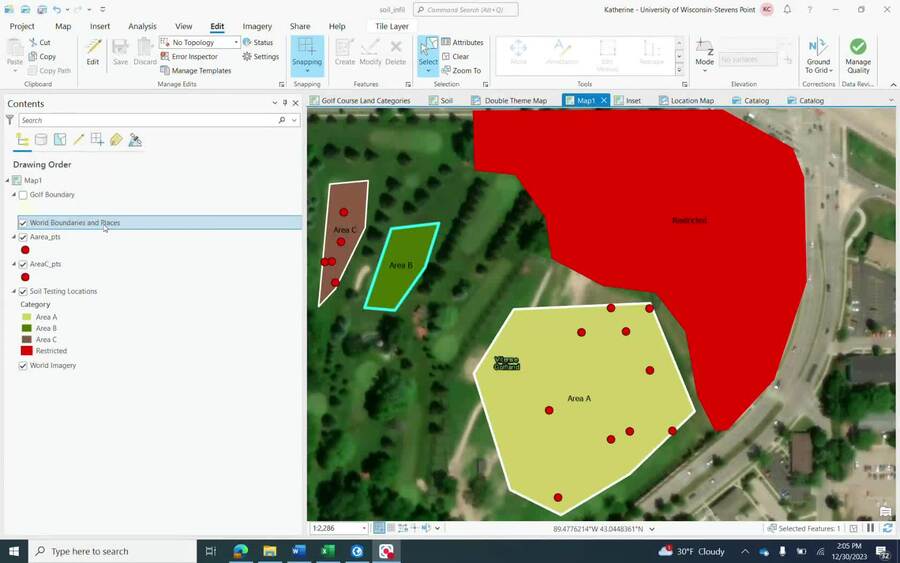This screenshot has height=563, width=900.
Task: Click the Ground To Grid icon
Action: coord(818,55)
